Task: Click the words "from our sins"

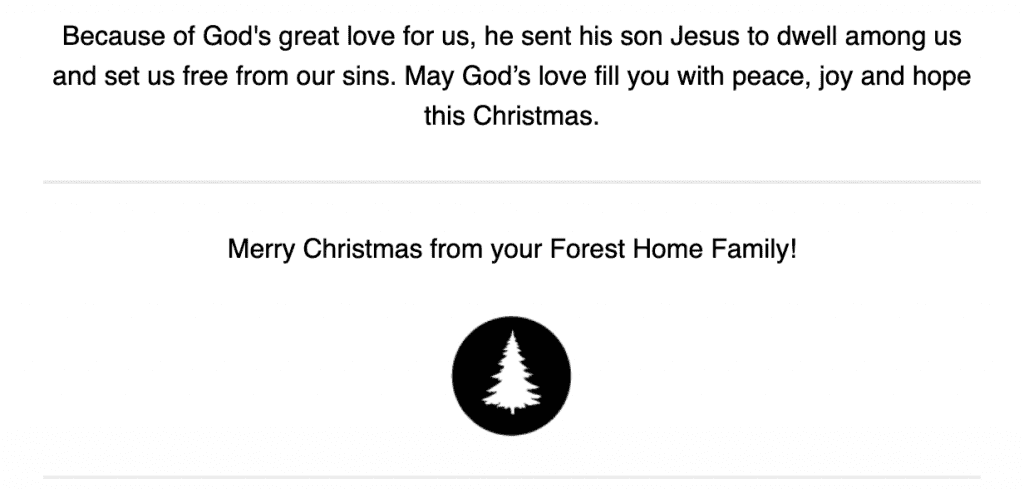Action: [x=316, y=76]
